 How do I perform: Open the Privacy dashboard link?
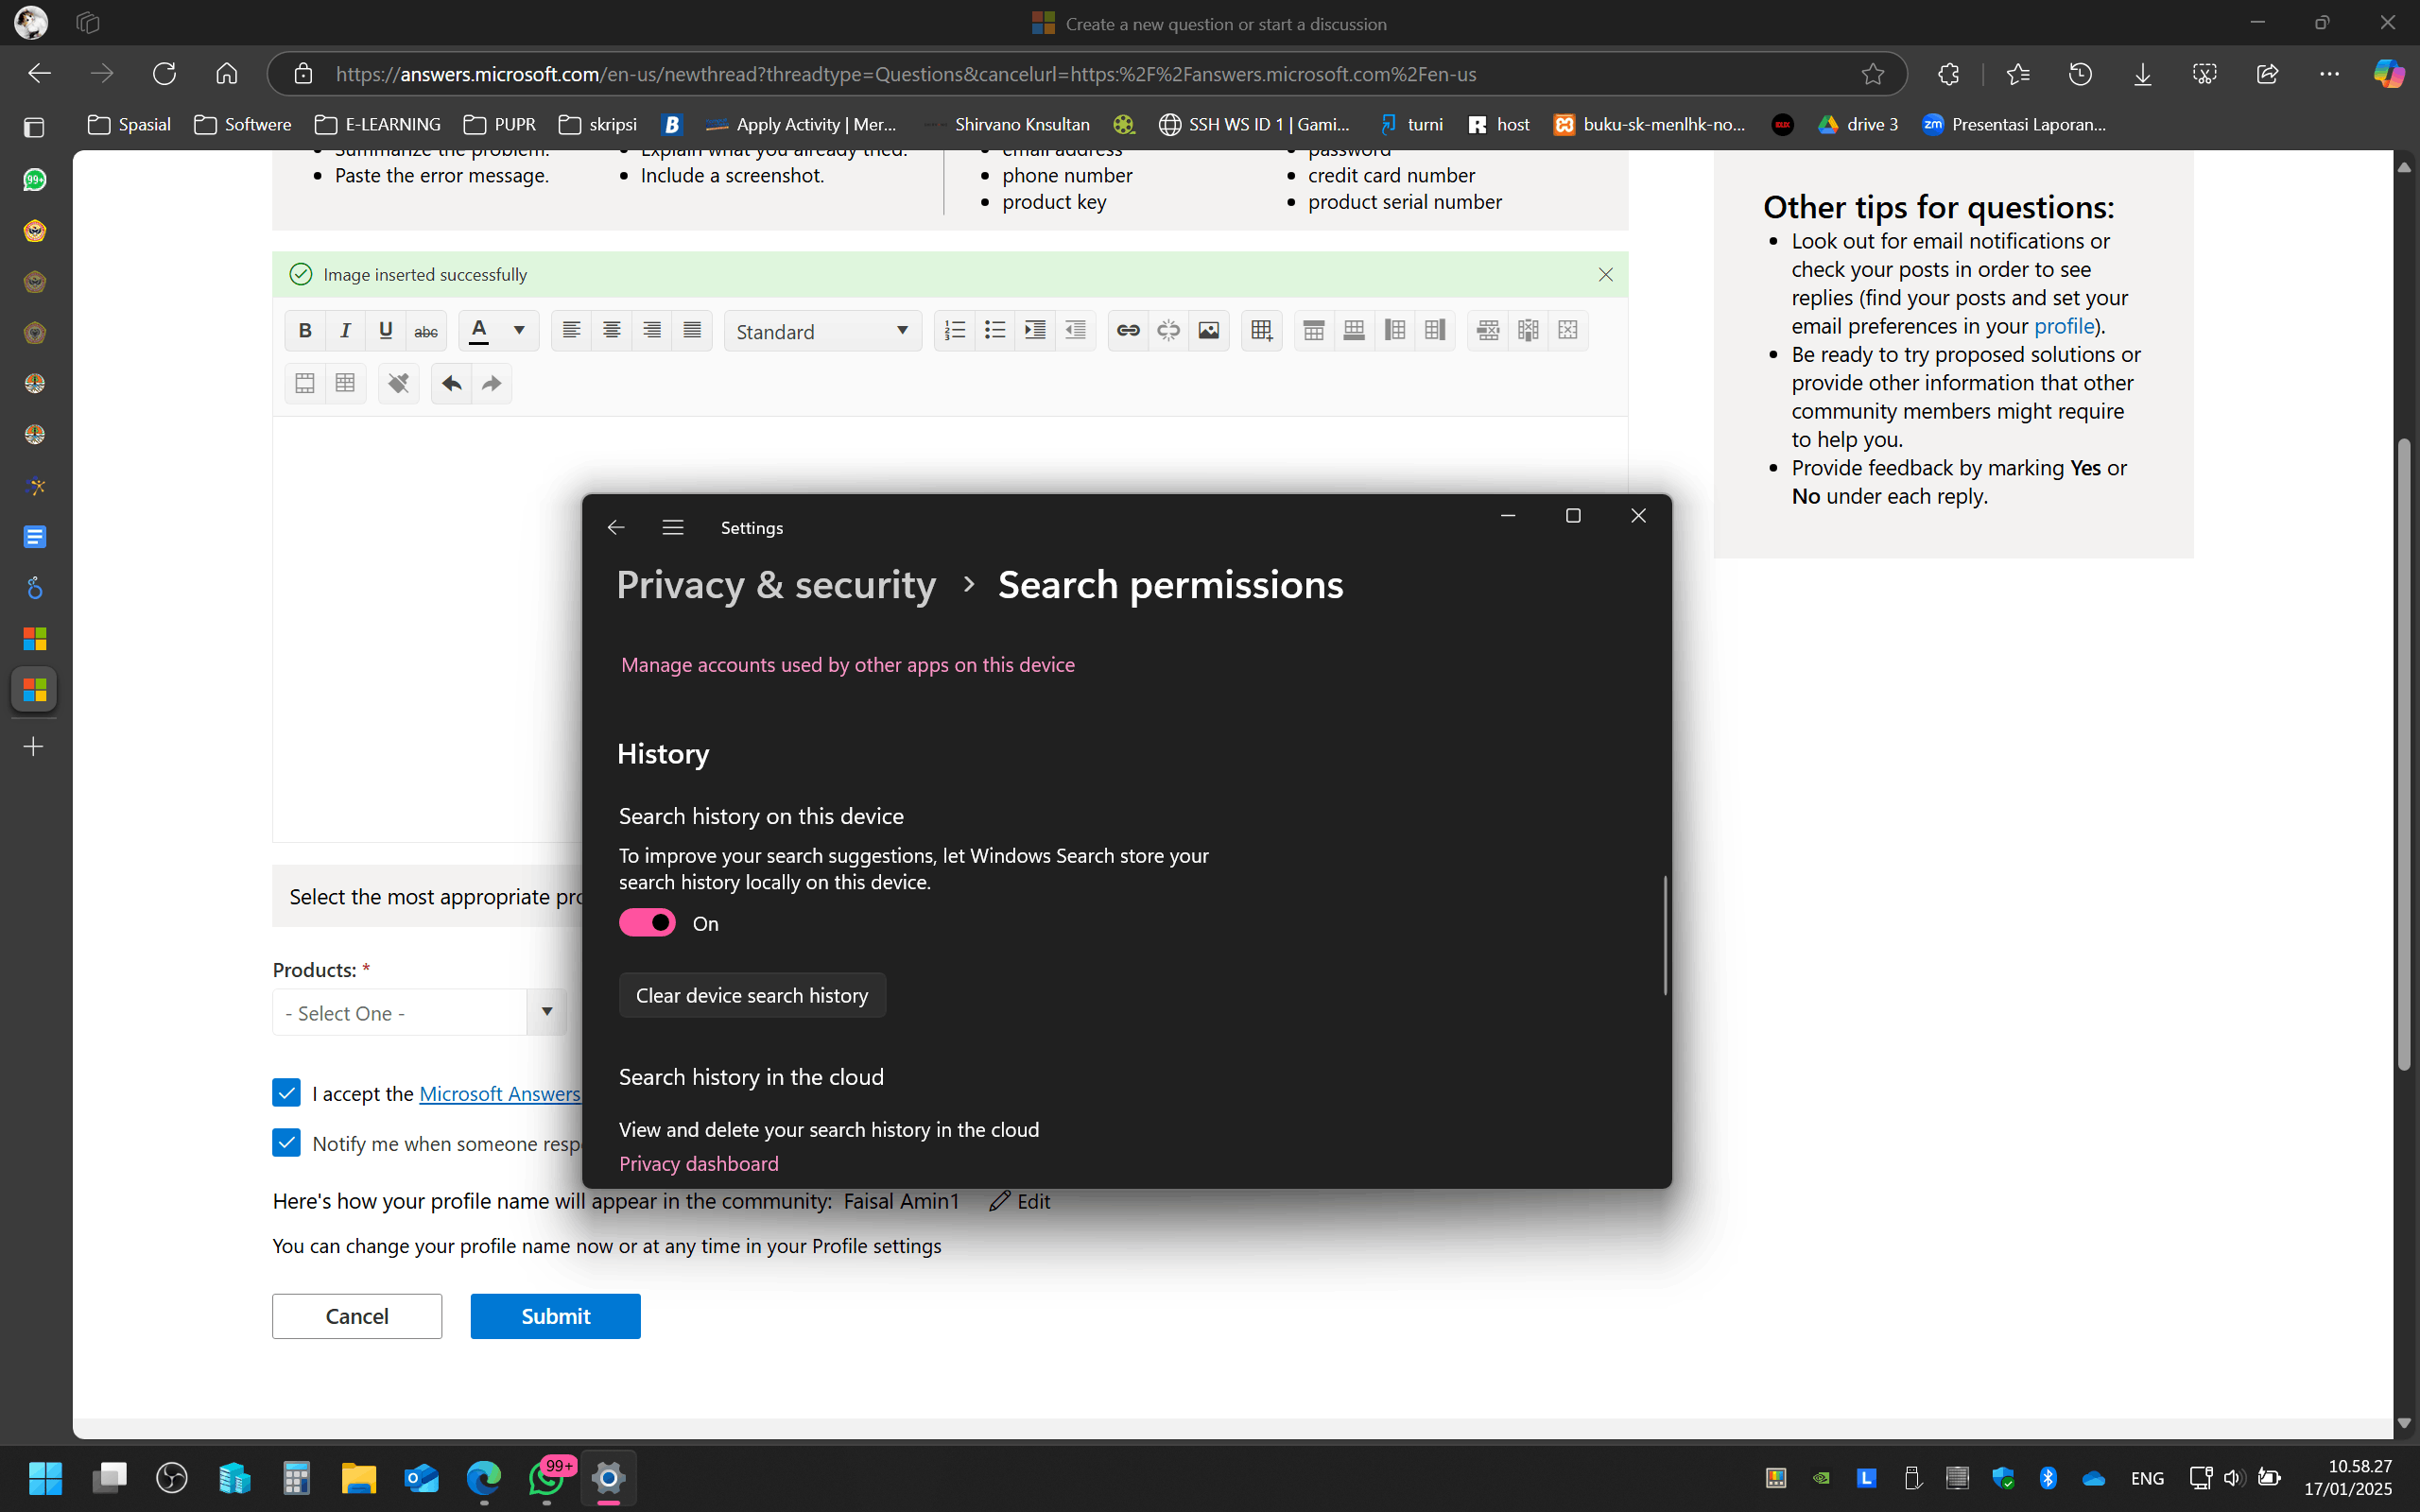698,1163
